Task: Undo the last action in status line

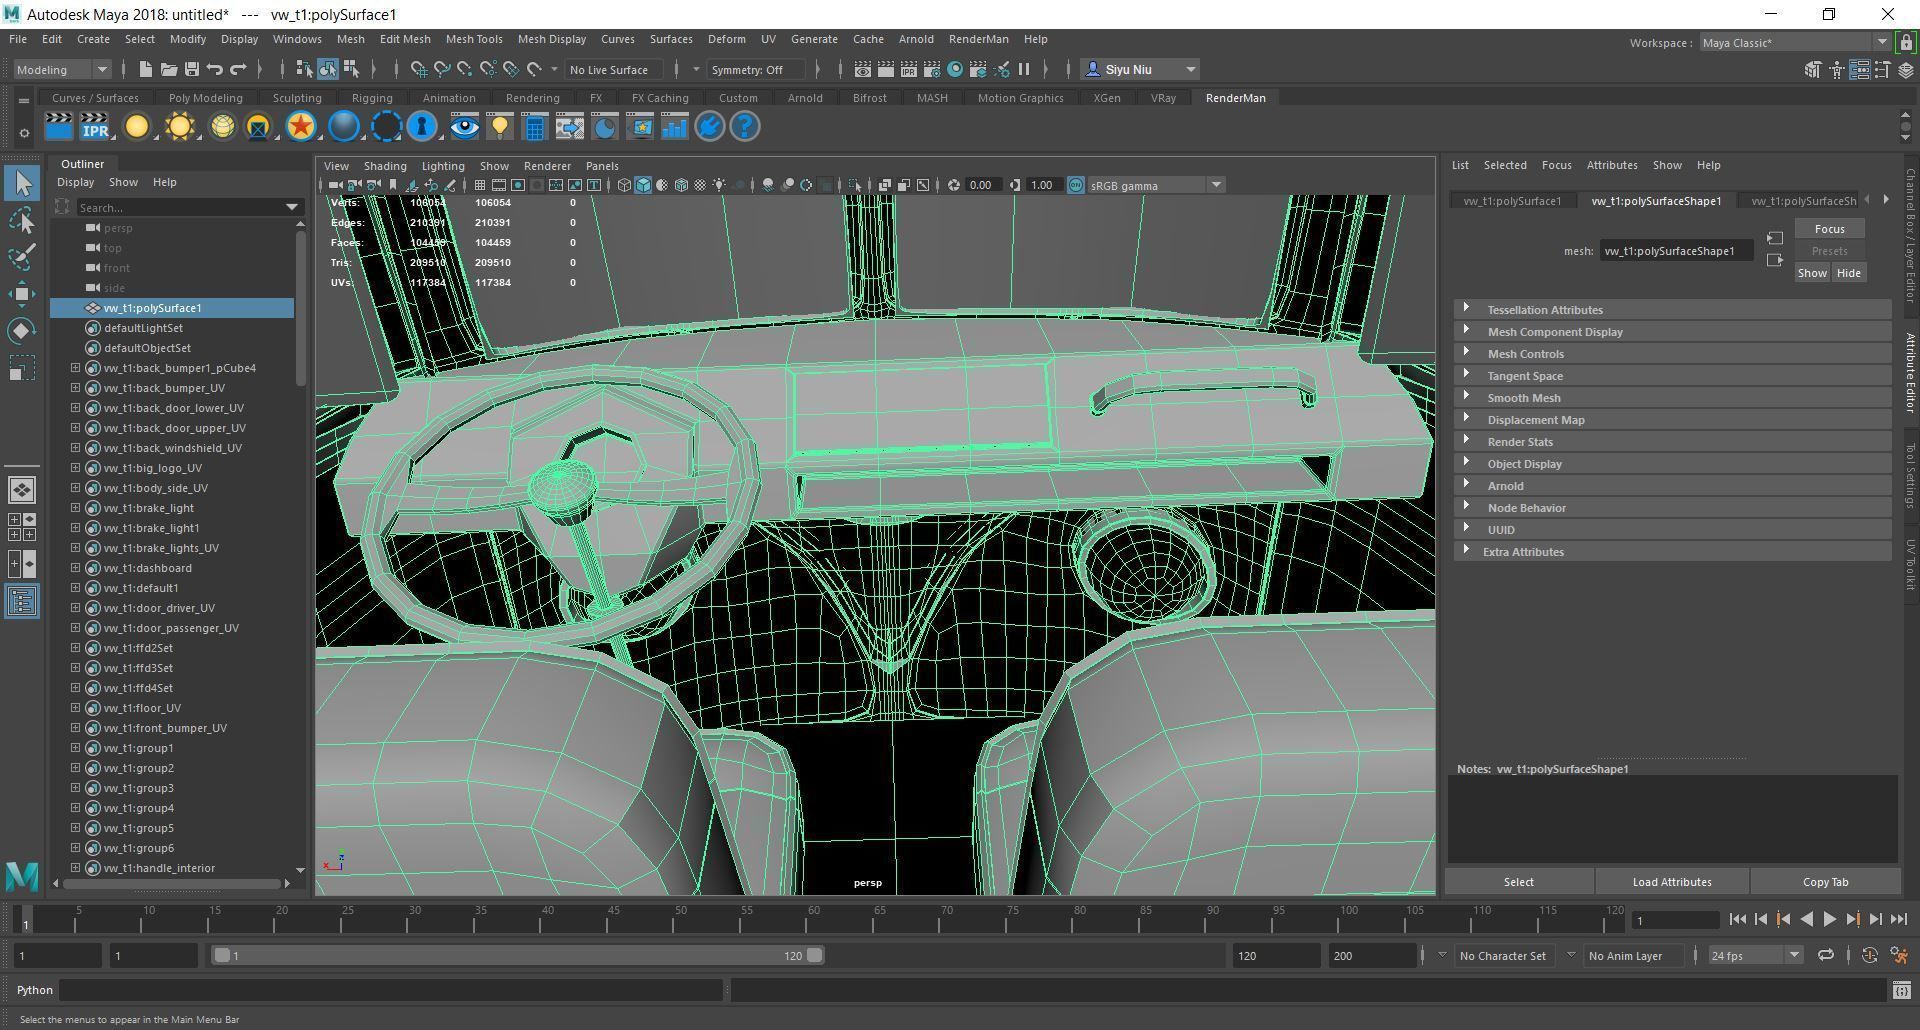Action: click(214, 69)
